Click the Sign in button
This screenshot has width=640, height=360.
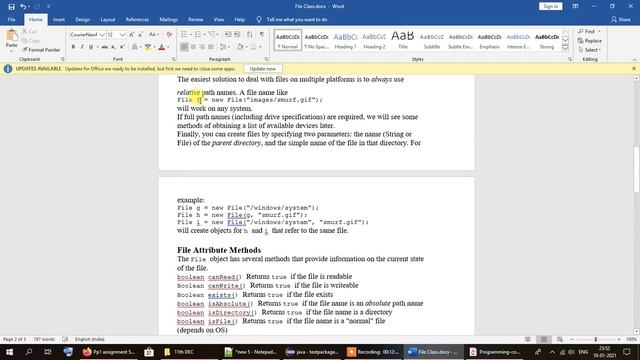(551, 6)
